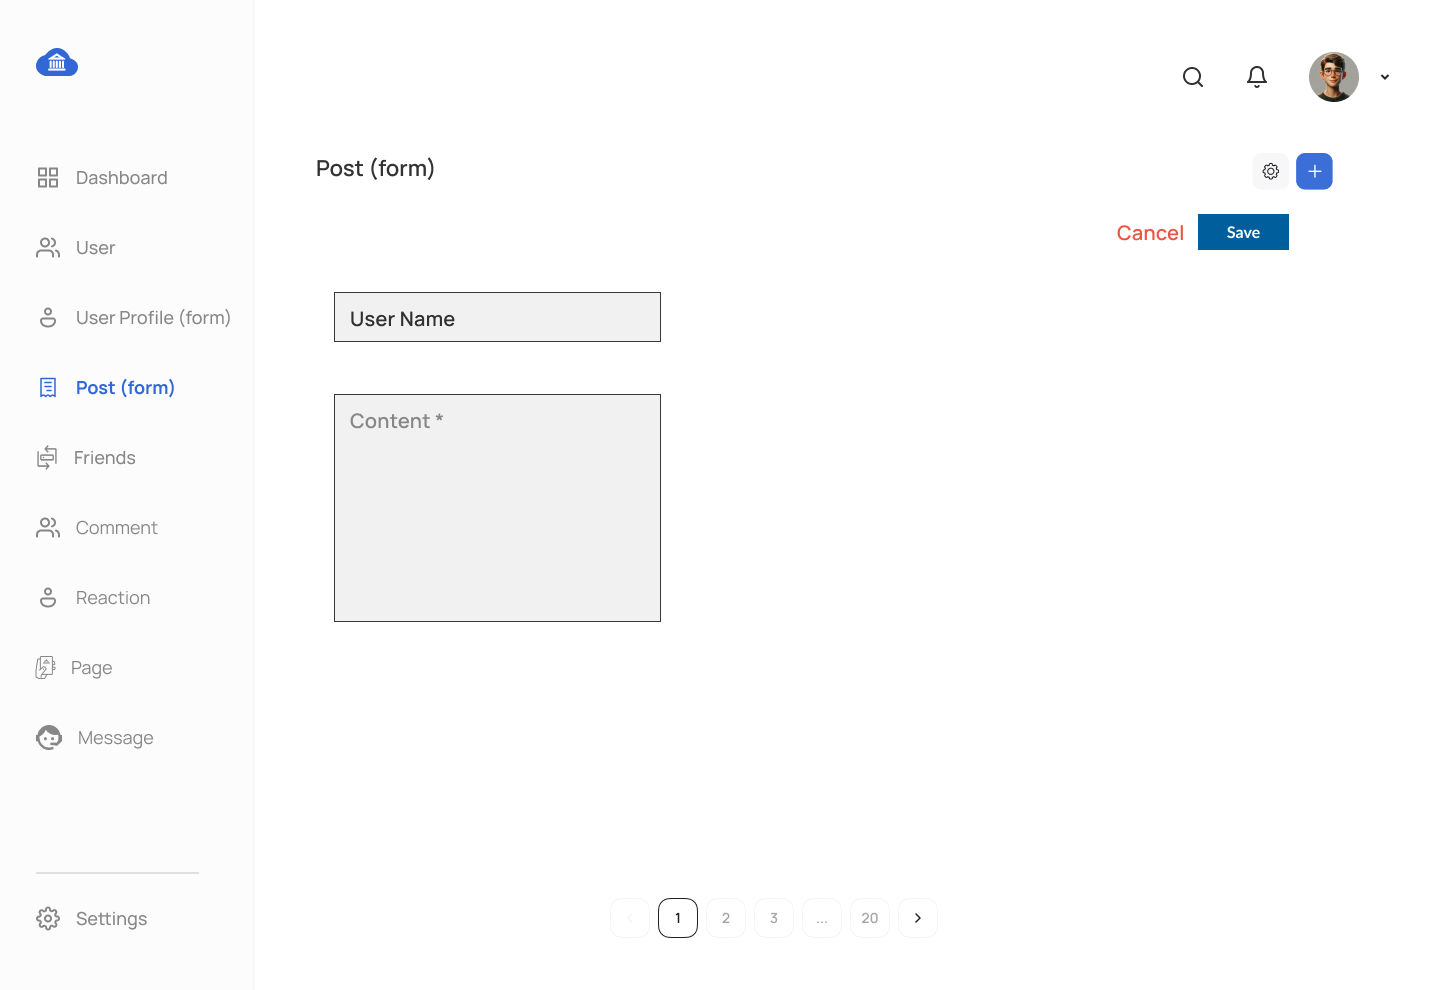
Task: Click the Dashboard grid icon
Action: click(48, 178)
